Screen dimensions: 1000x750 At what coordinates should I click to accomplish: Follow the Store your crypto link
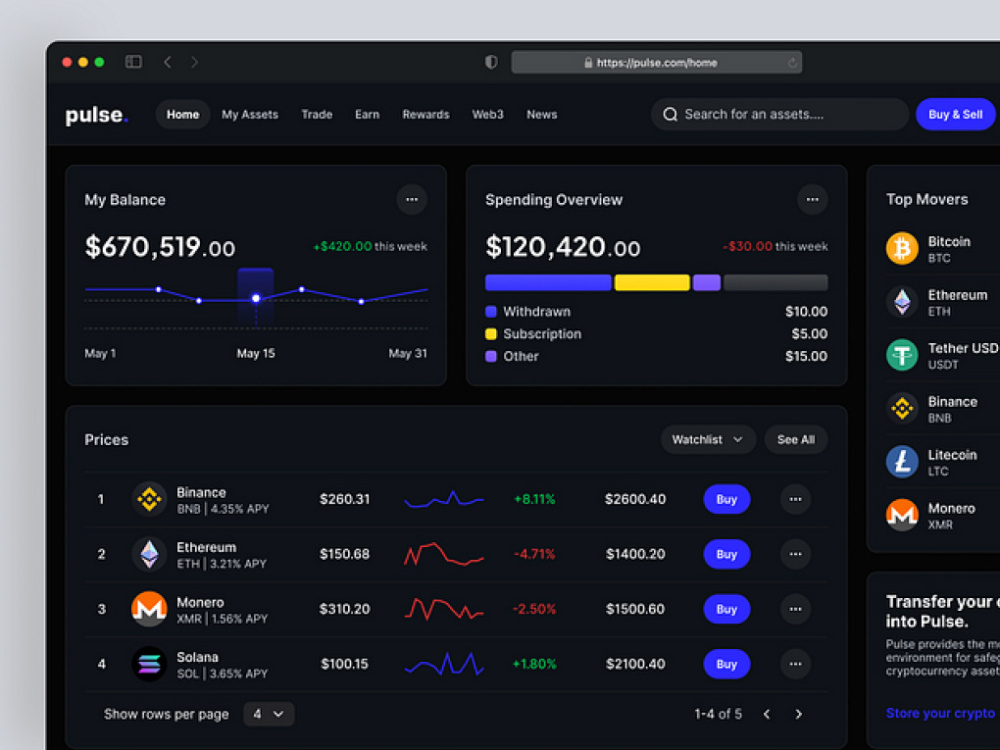point(941,713)
